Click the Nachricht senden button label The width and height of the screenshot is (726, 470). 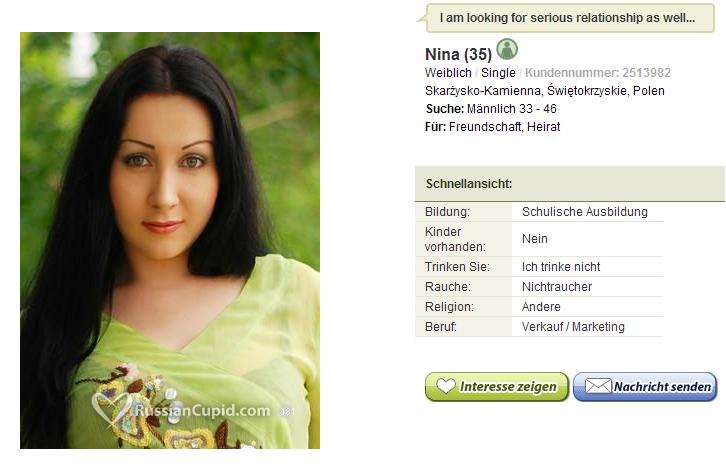click(x=662, y=387)
